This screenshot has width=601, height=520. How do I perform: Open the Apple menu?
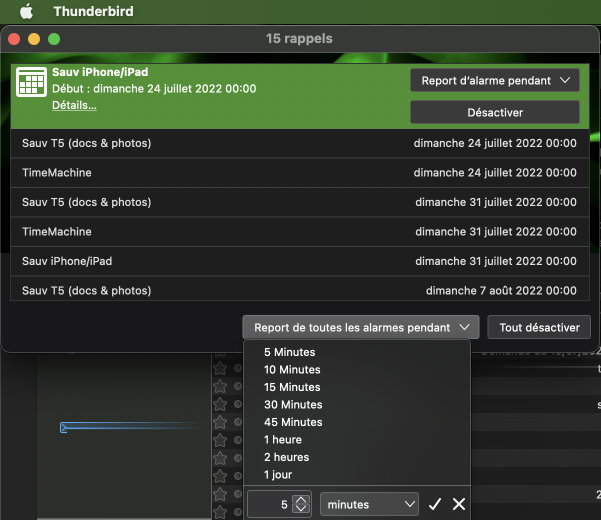[x=27, y=12]
